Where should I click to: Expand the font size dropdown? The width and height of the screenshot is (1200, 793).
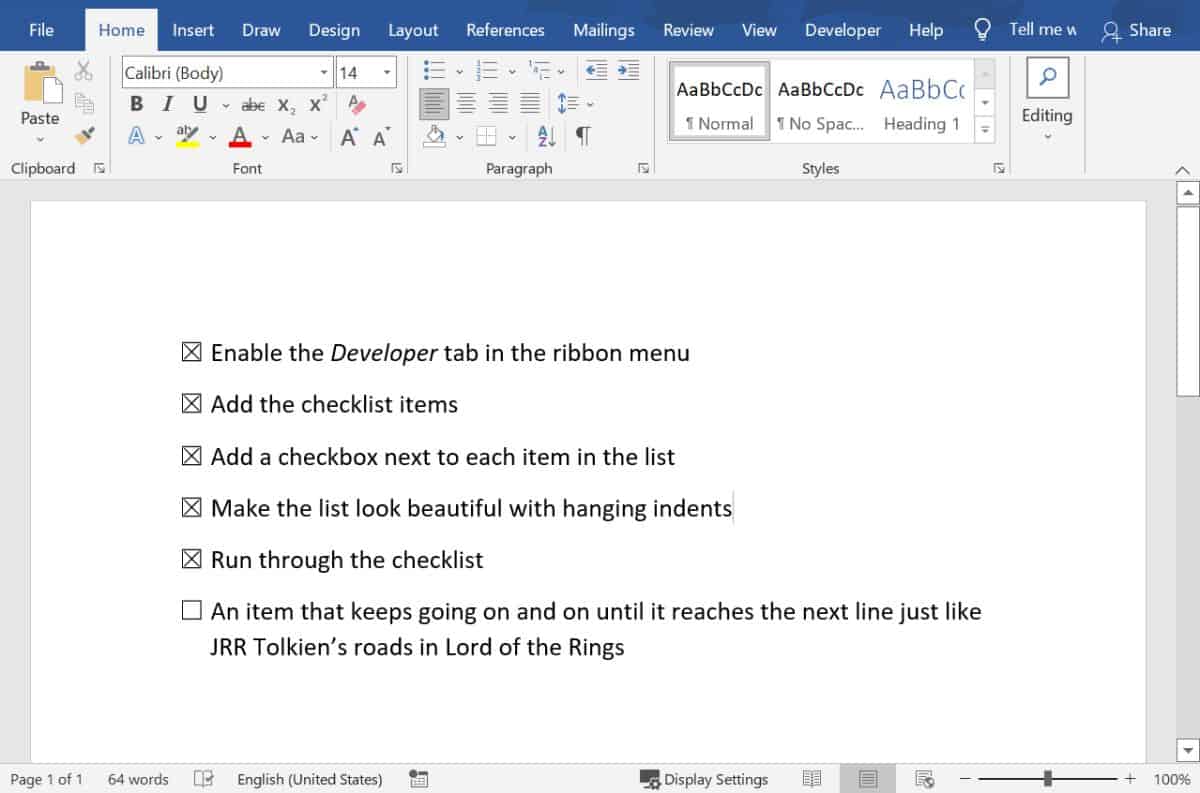click(x=386, y=71)
